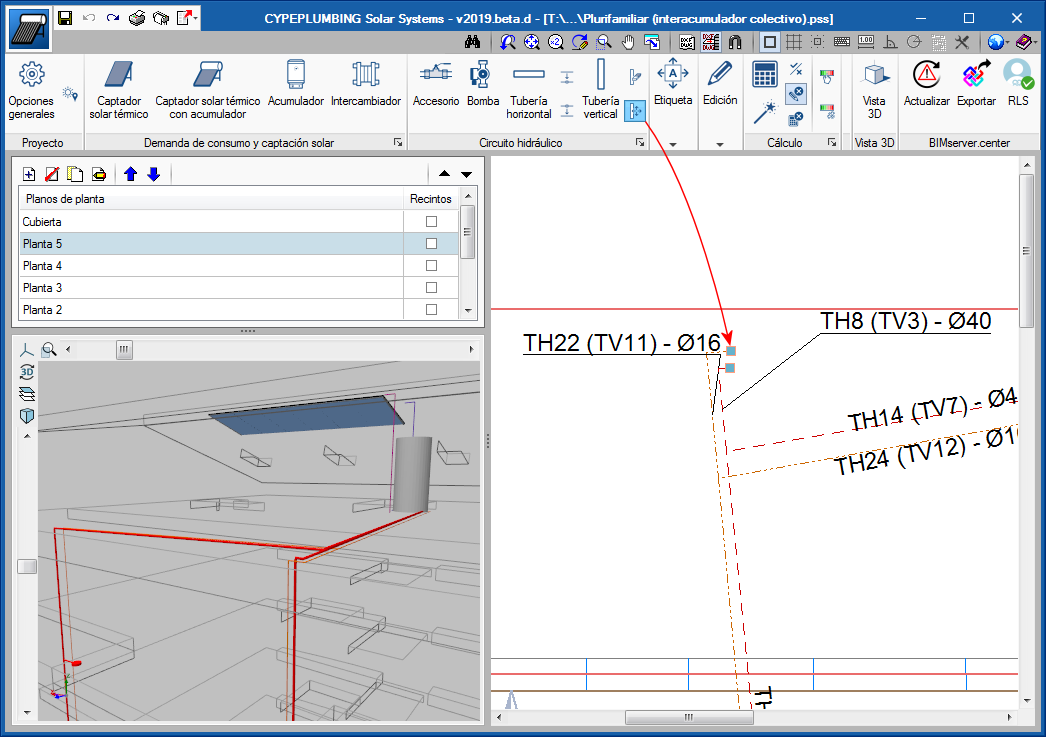Select the Planta 3 floor plan row
This screenshot has height=737, width=1046.
tap(211, 287)
